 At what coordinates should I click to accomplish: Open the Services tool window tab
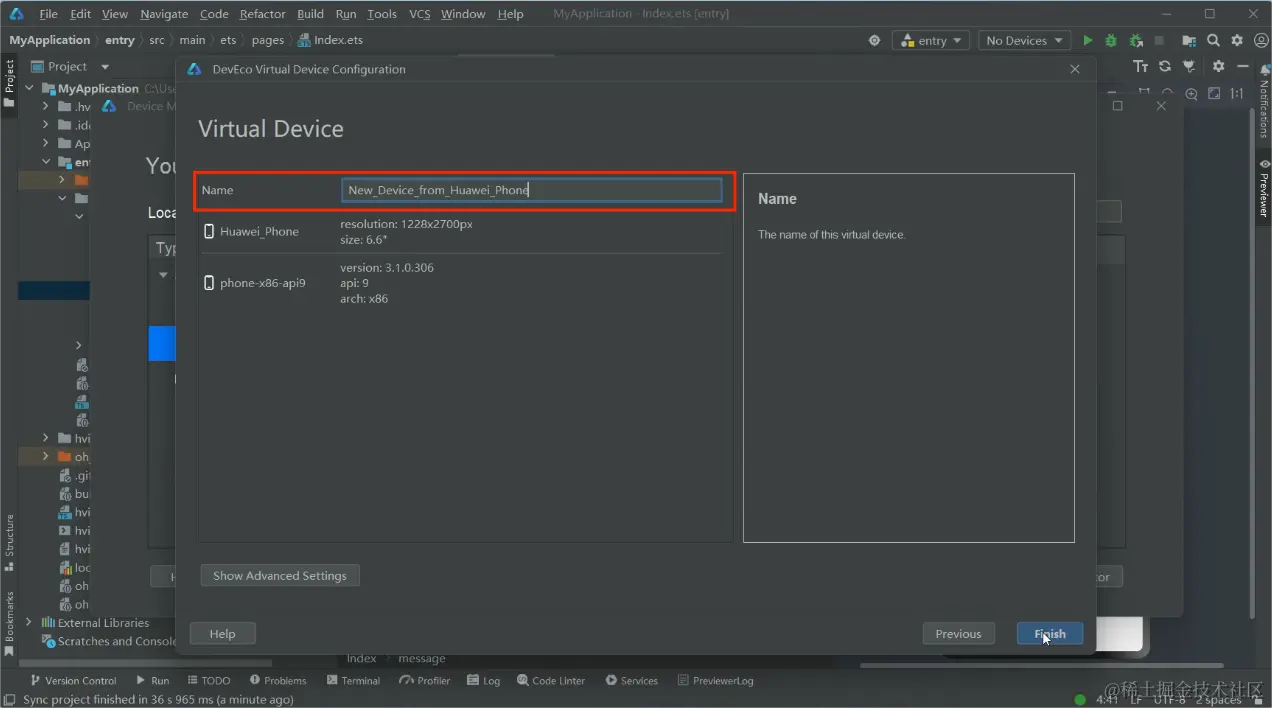pyautogui.click(x=631, y=681)
